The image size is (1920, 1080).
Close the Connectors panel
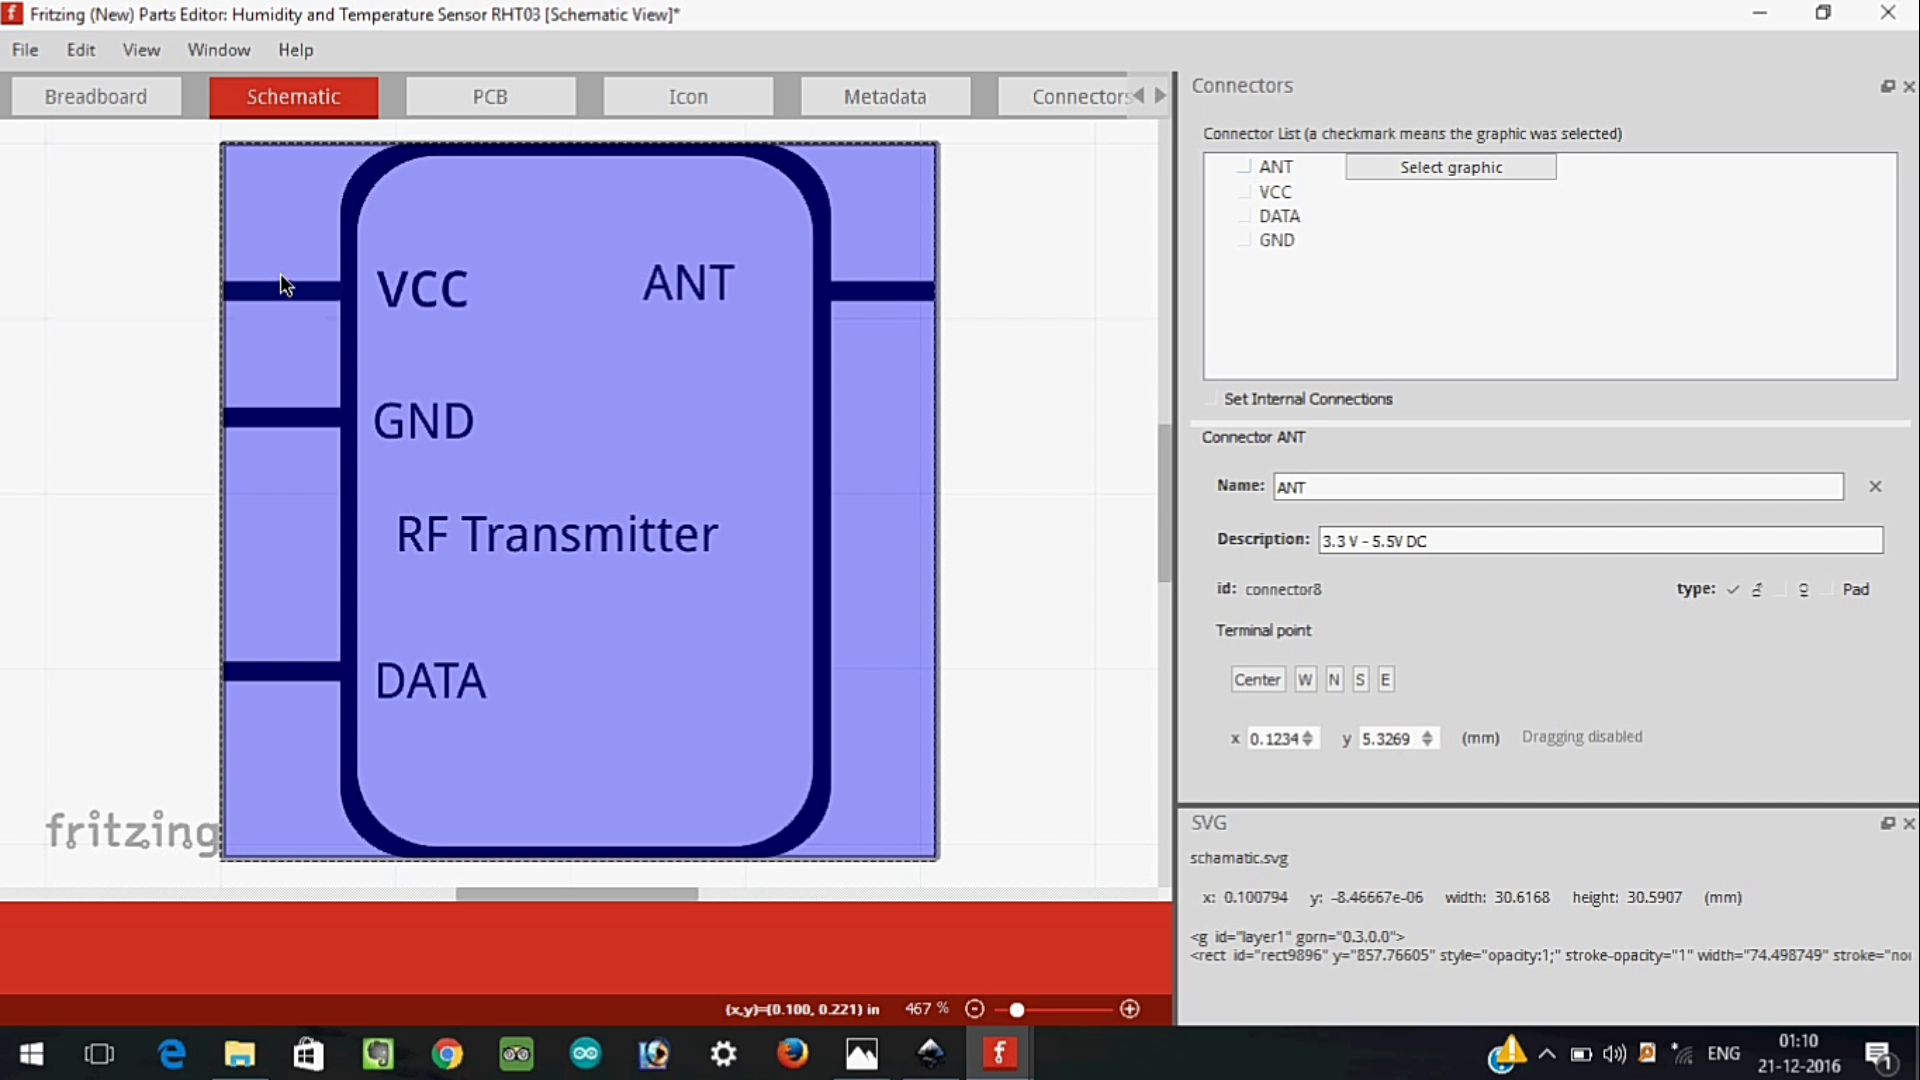1909,87
